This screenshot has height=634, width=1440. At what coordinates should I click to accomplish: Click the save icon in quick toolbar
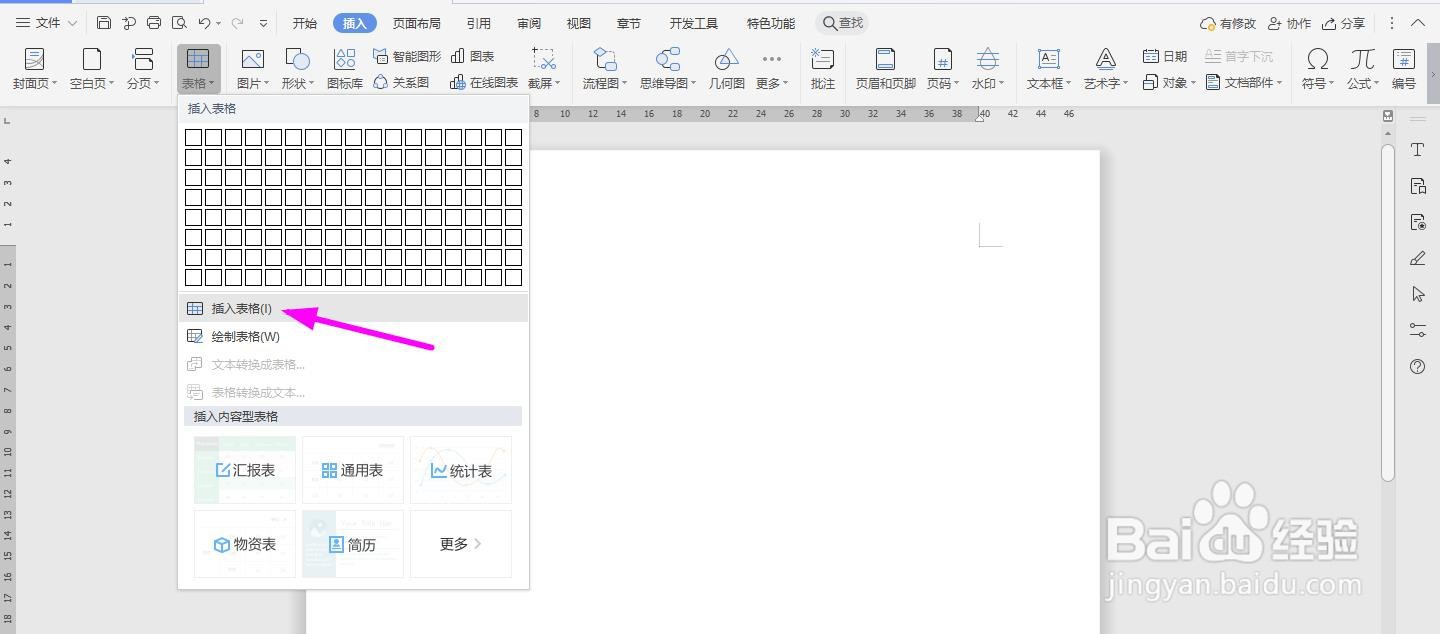pyautogui.click(x=104, y=23)
